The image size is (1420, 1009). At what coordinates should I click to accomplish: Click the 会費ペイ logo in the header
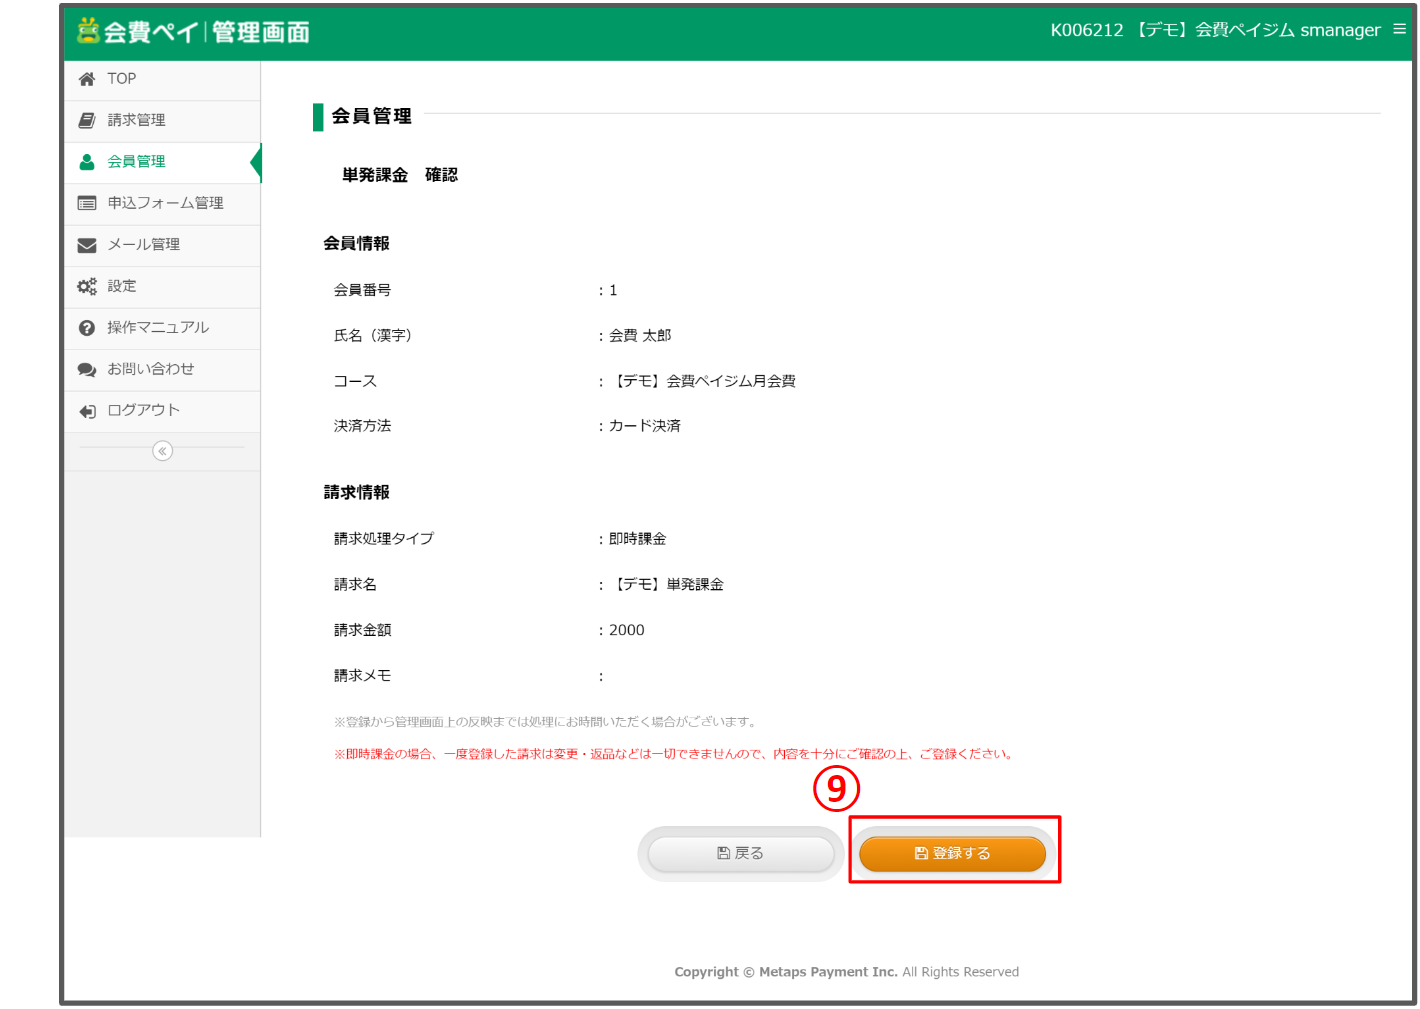(193, 32)
